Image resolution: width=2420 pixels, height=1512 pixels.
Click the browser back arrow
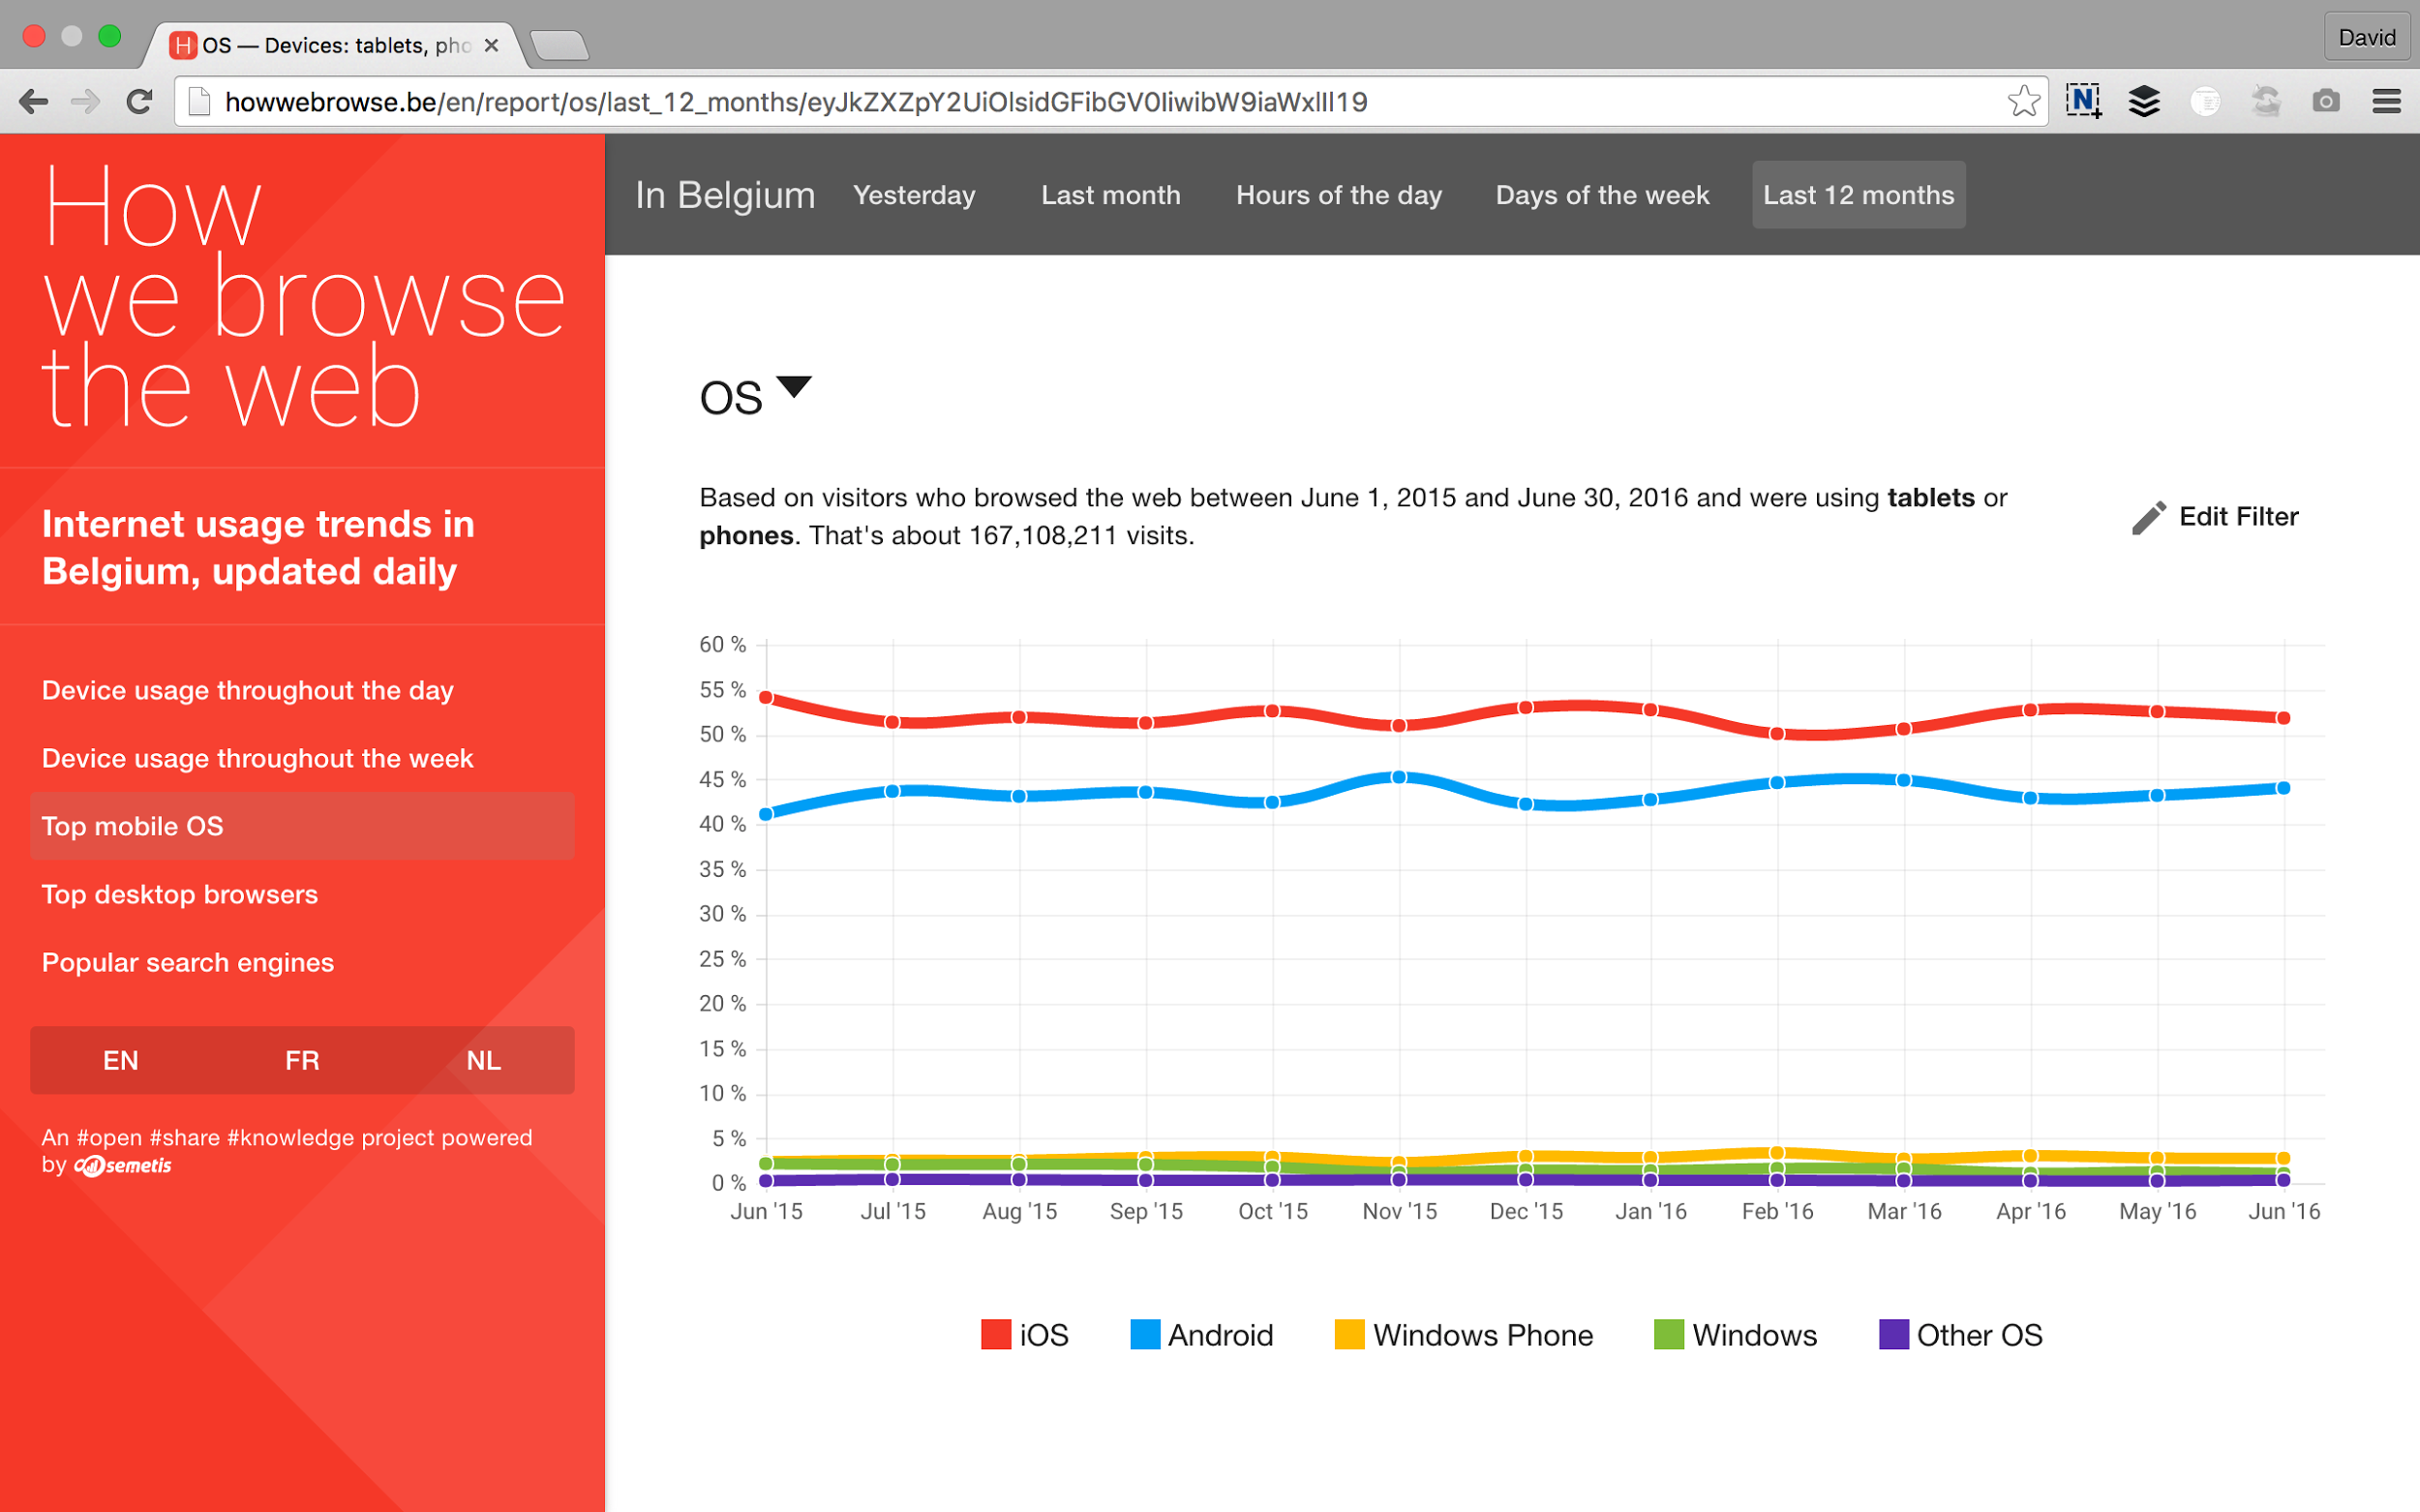[33, 102]
